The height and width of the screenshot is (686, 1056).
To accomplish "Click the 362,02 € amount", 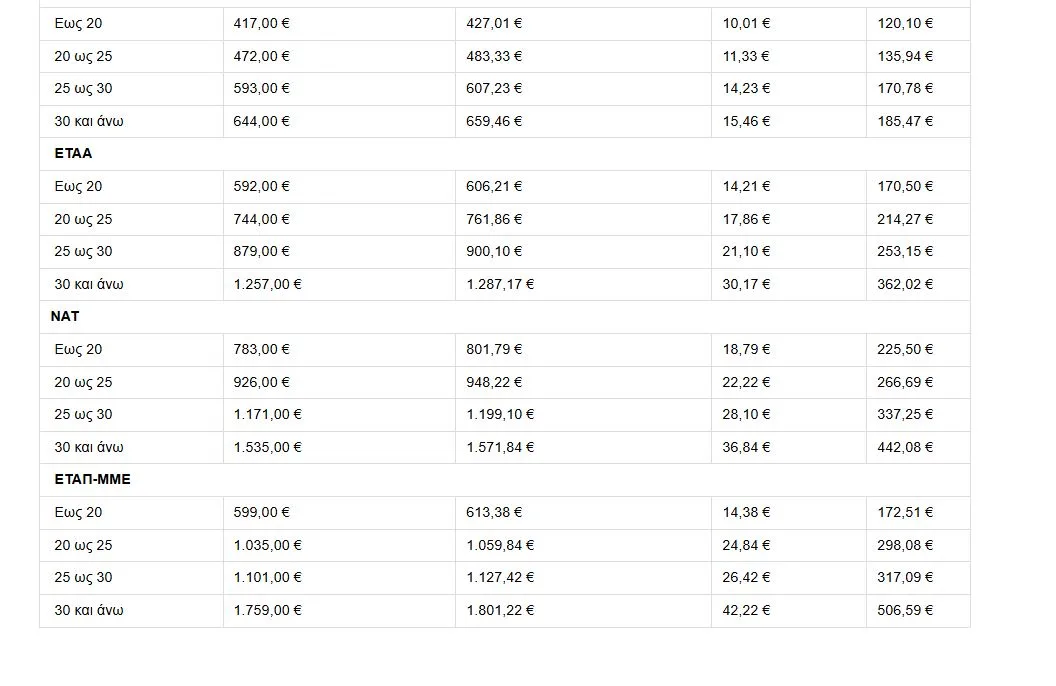I will (905, 284).
